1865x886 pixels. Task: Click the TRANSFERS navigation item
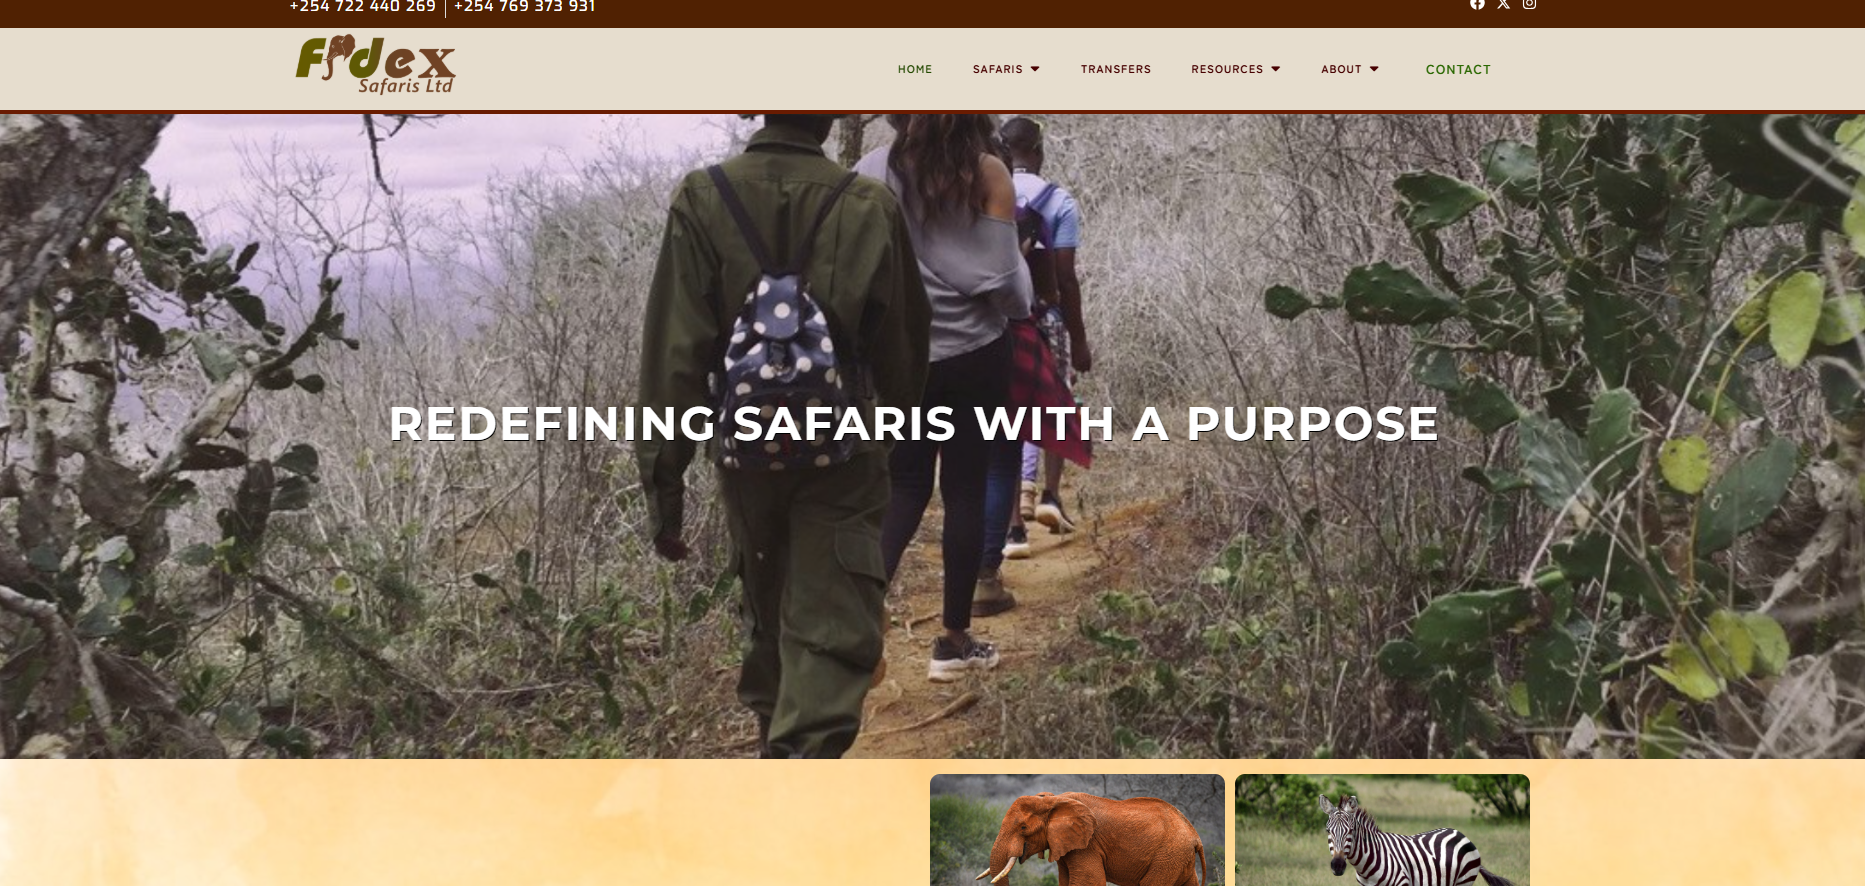(x=1115, y=69)
